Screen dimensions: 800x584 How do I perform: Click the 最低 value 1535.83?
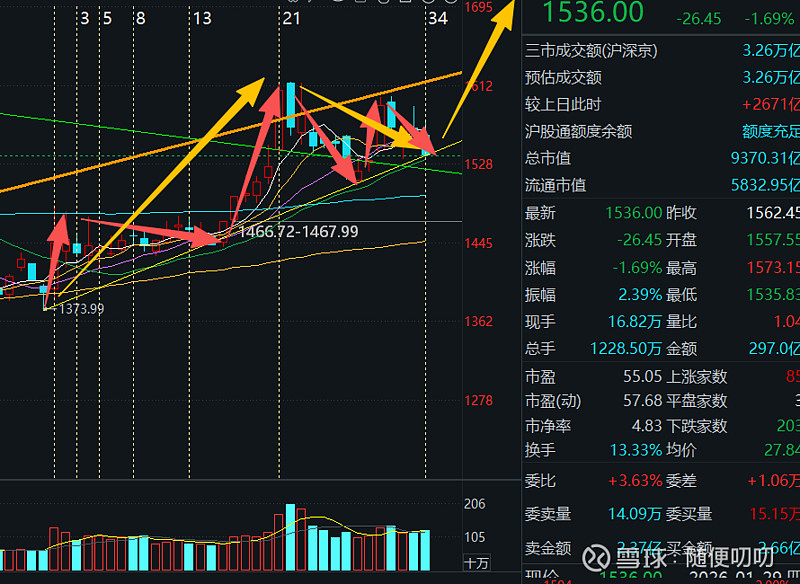773,294
